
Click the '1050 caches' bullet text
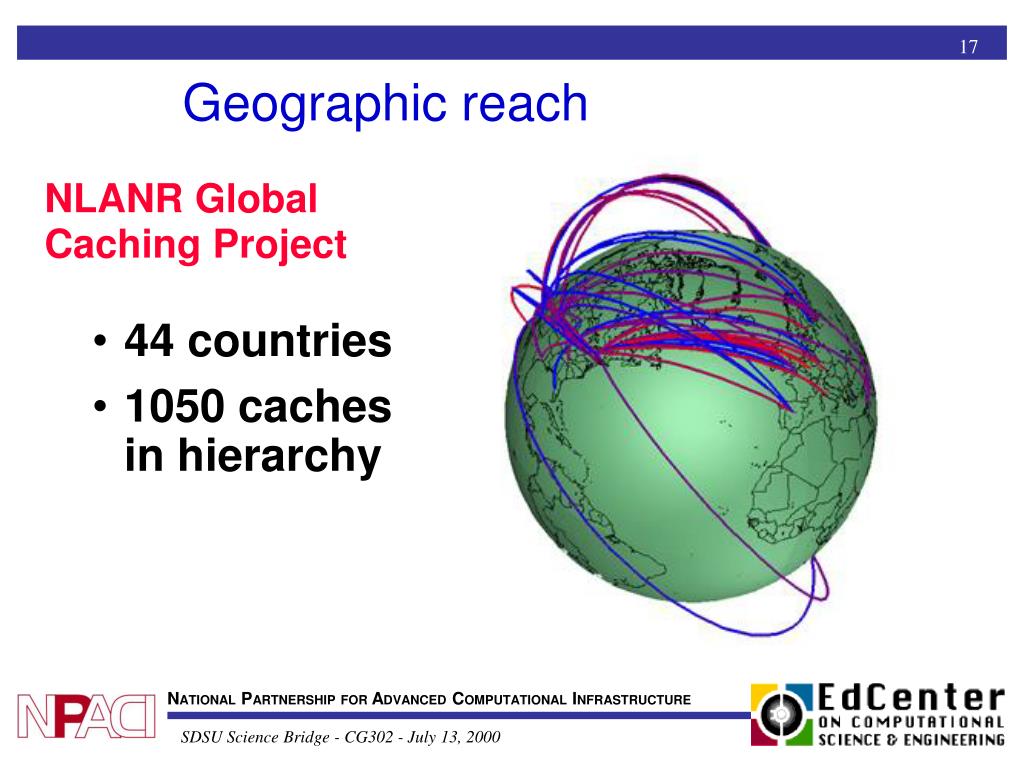[258, 406]
